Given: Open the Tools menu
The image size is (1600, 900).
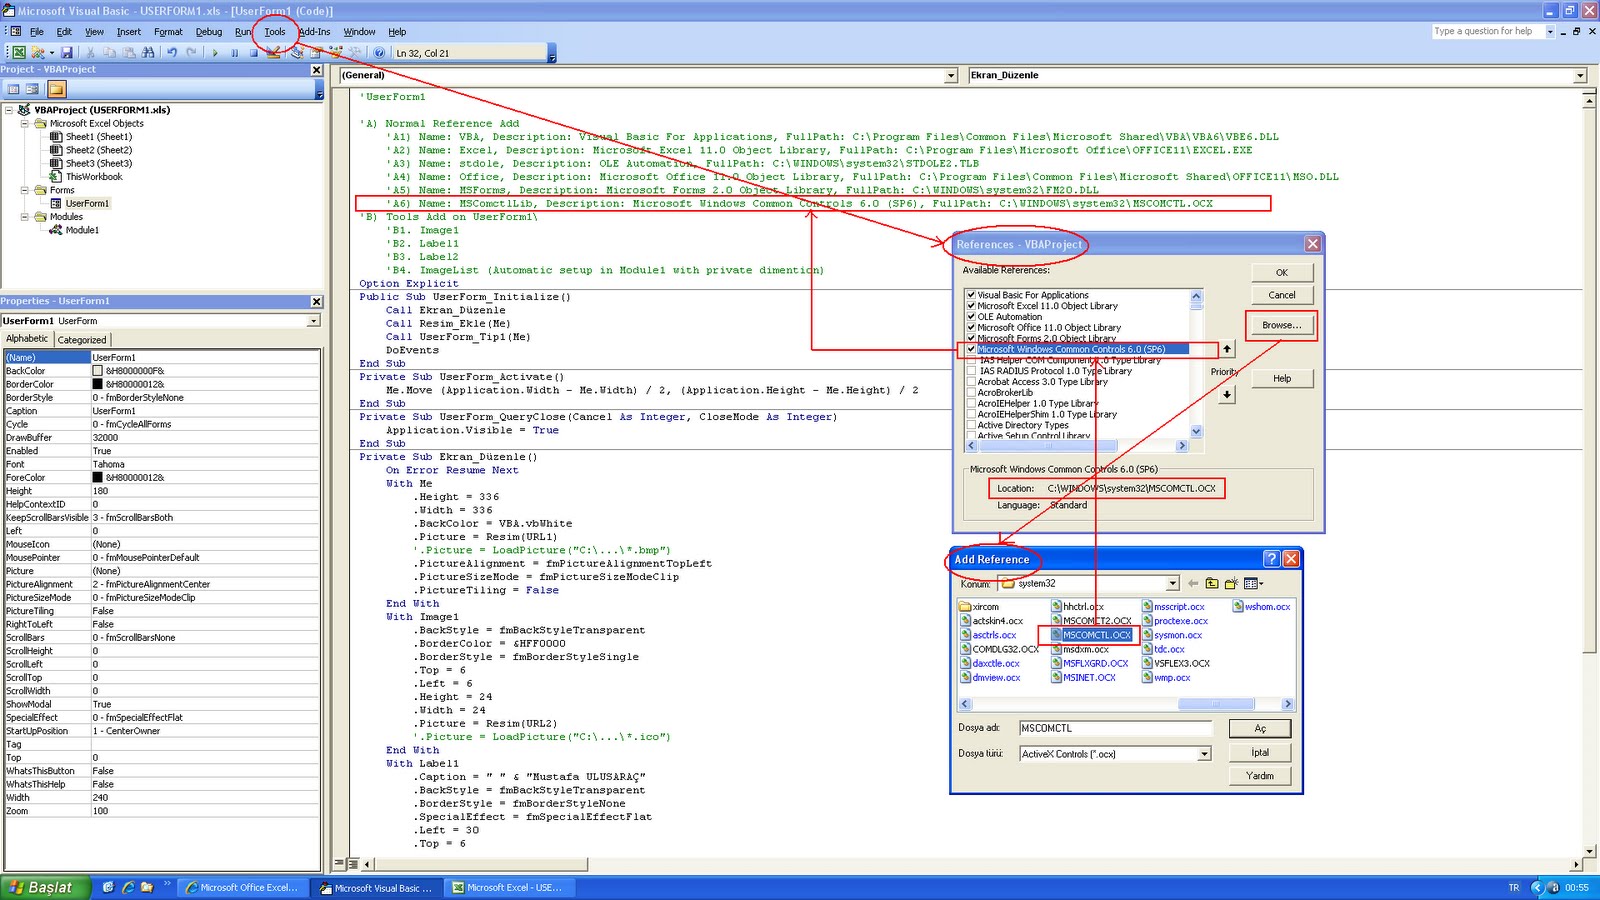Looking at the screenshot, I should tap(275, 32).
